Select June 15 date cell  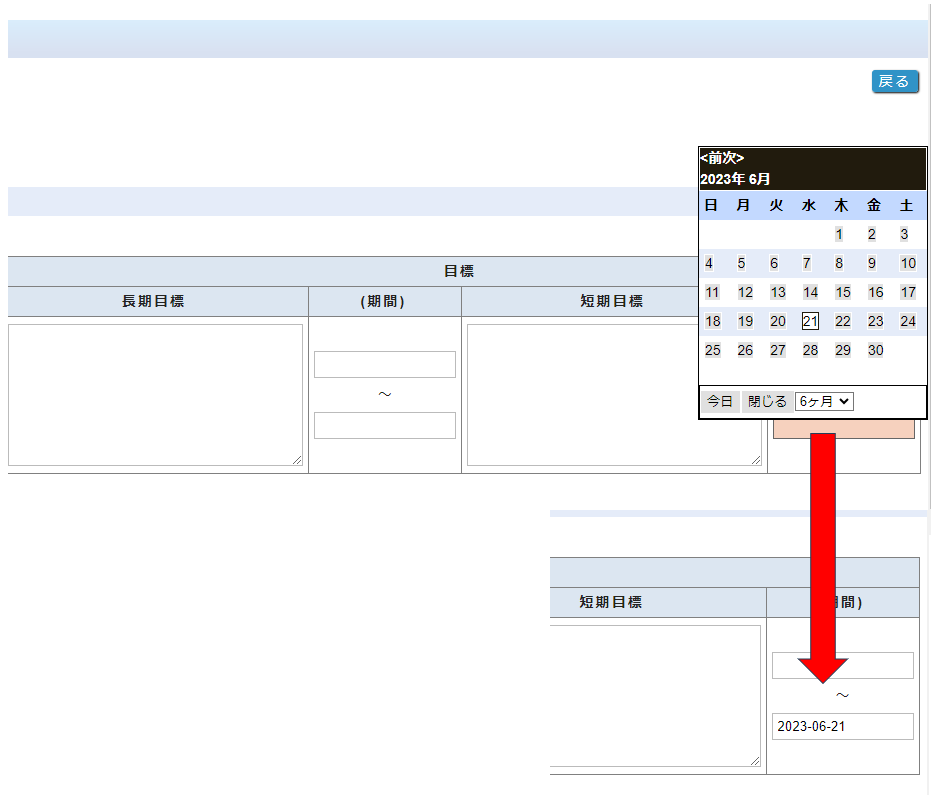[843, 292]
